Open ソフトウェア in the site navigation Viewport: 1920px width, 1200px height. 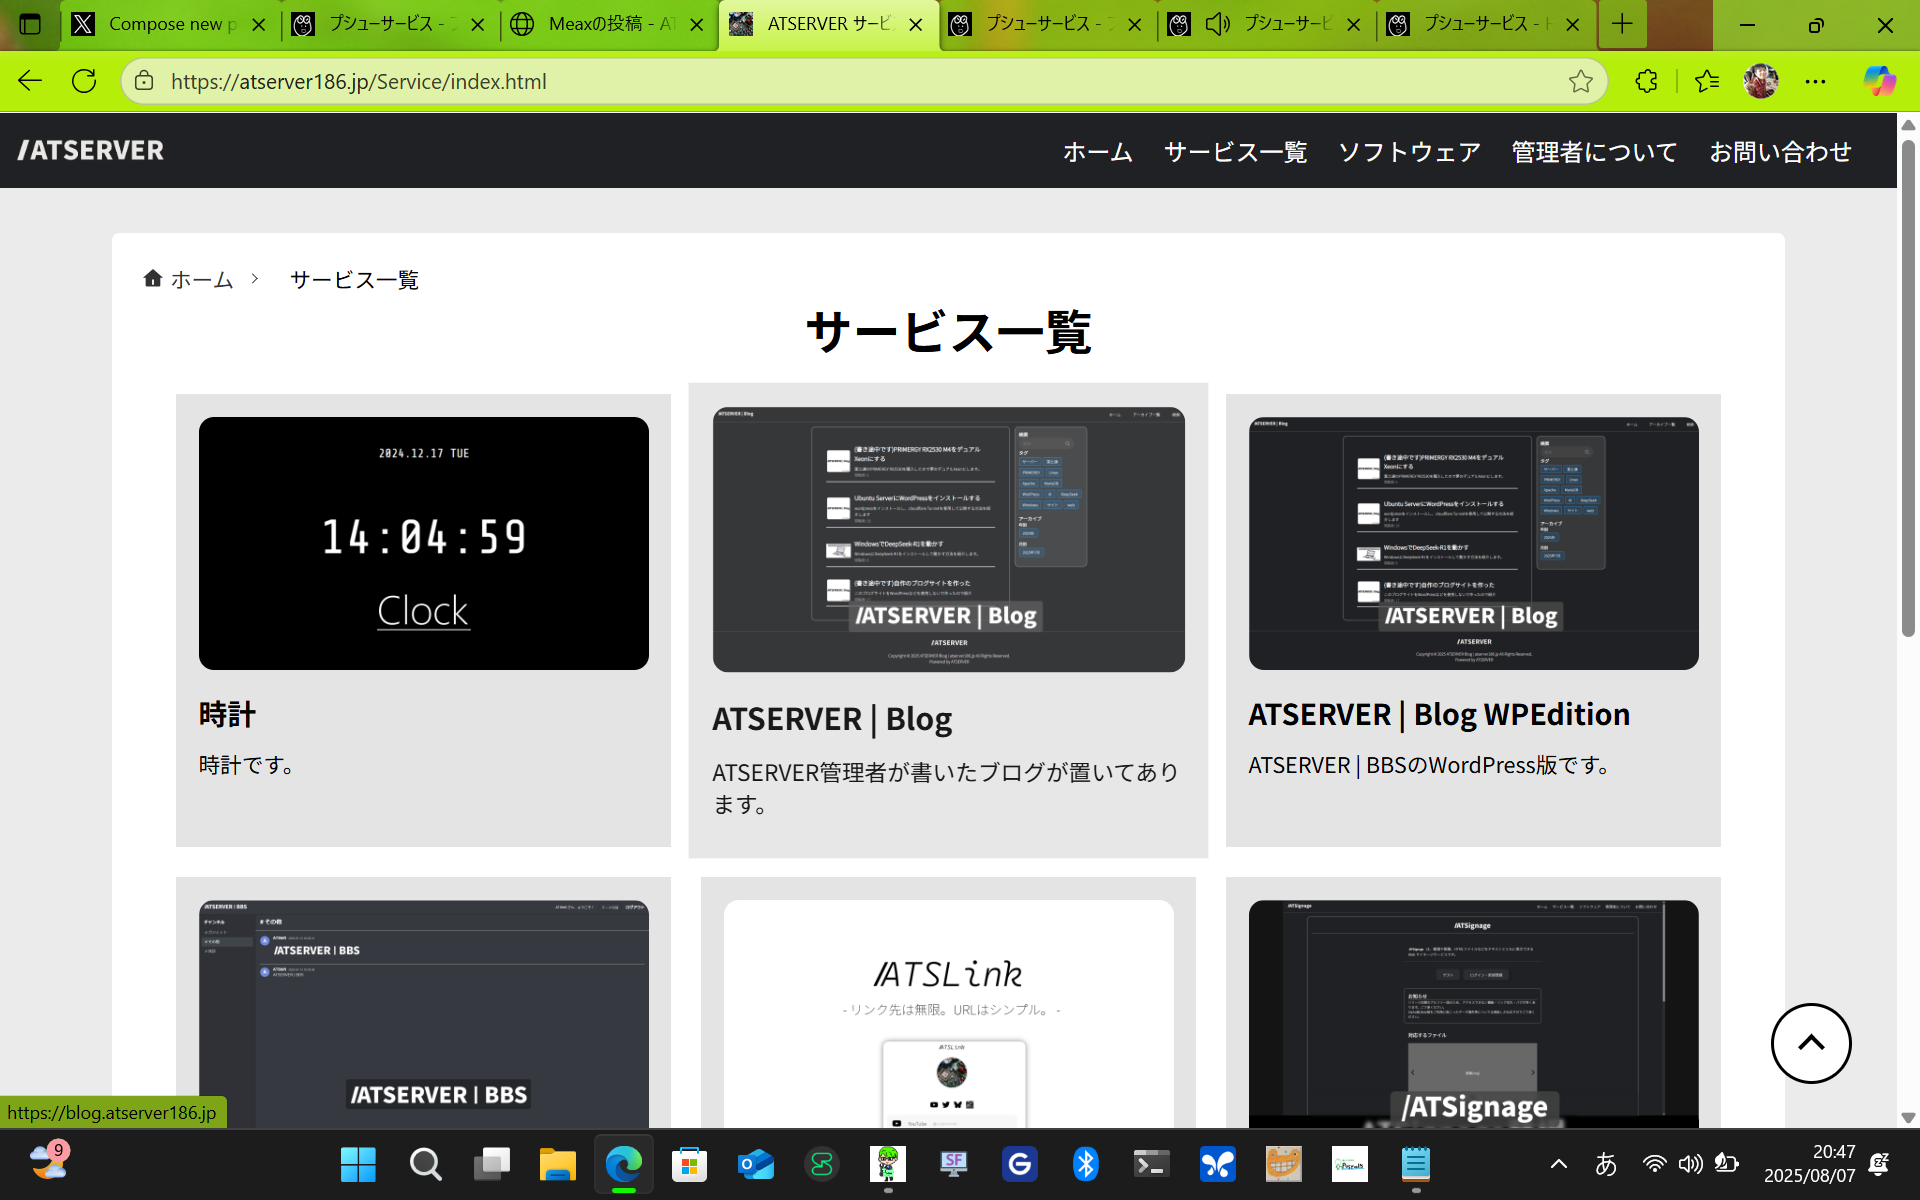pyautogui.click(x=1409, y=151)
